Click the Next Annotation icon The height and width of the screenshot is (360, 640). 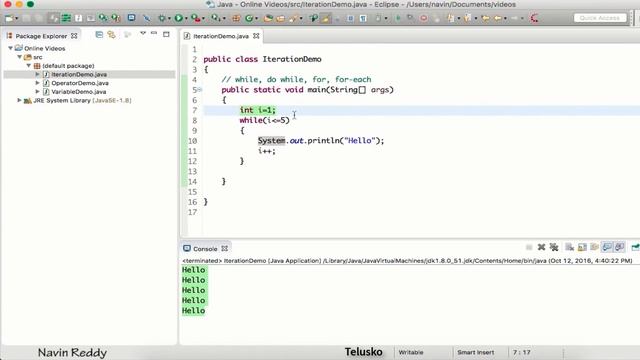click(x=451, y=18)
